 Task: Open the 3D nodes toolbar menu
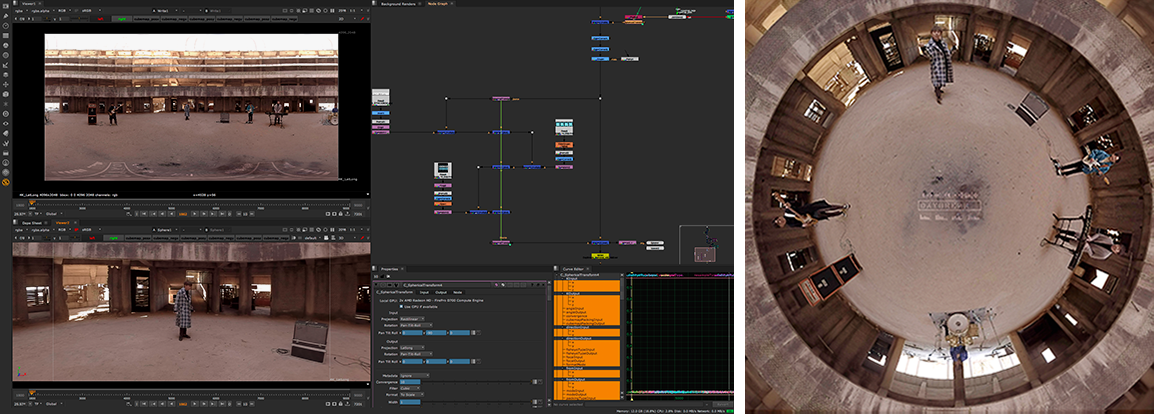coord(6,94)
